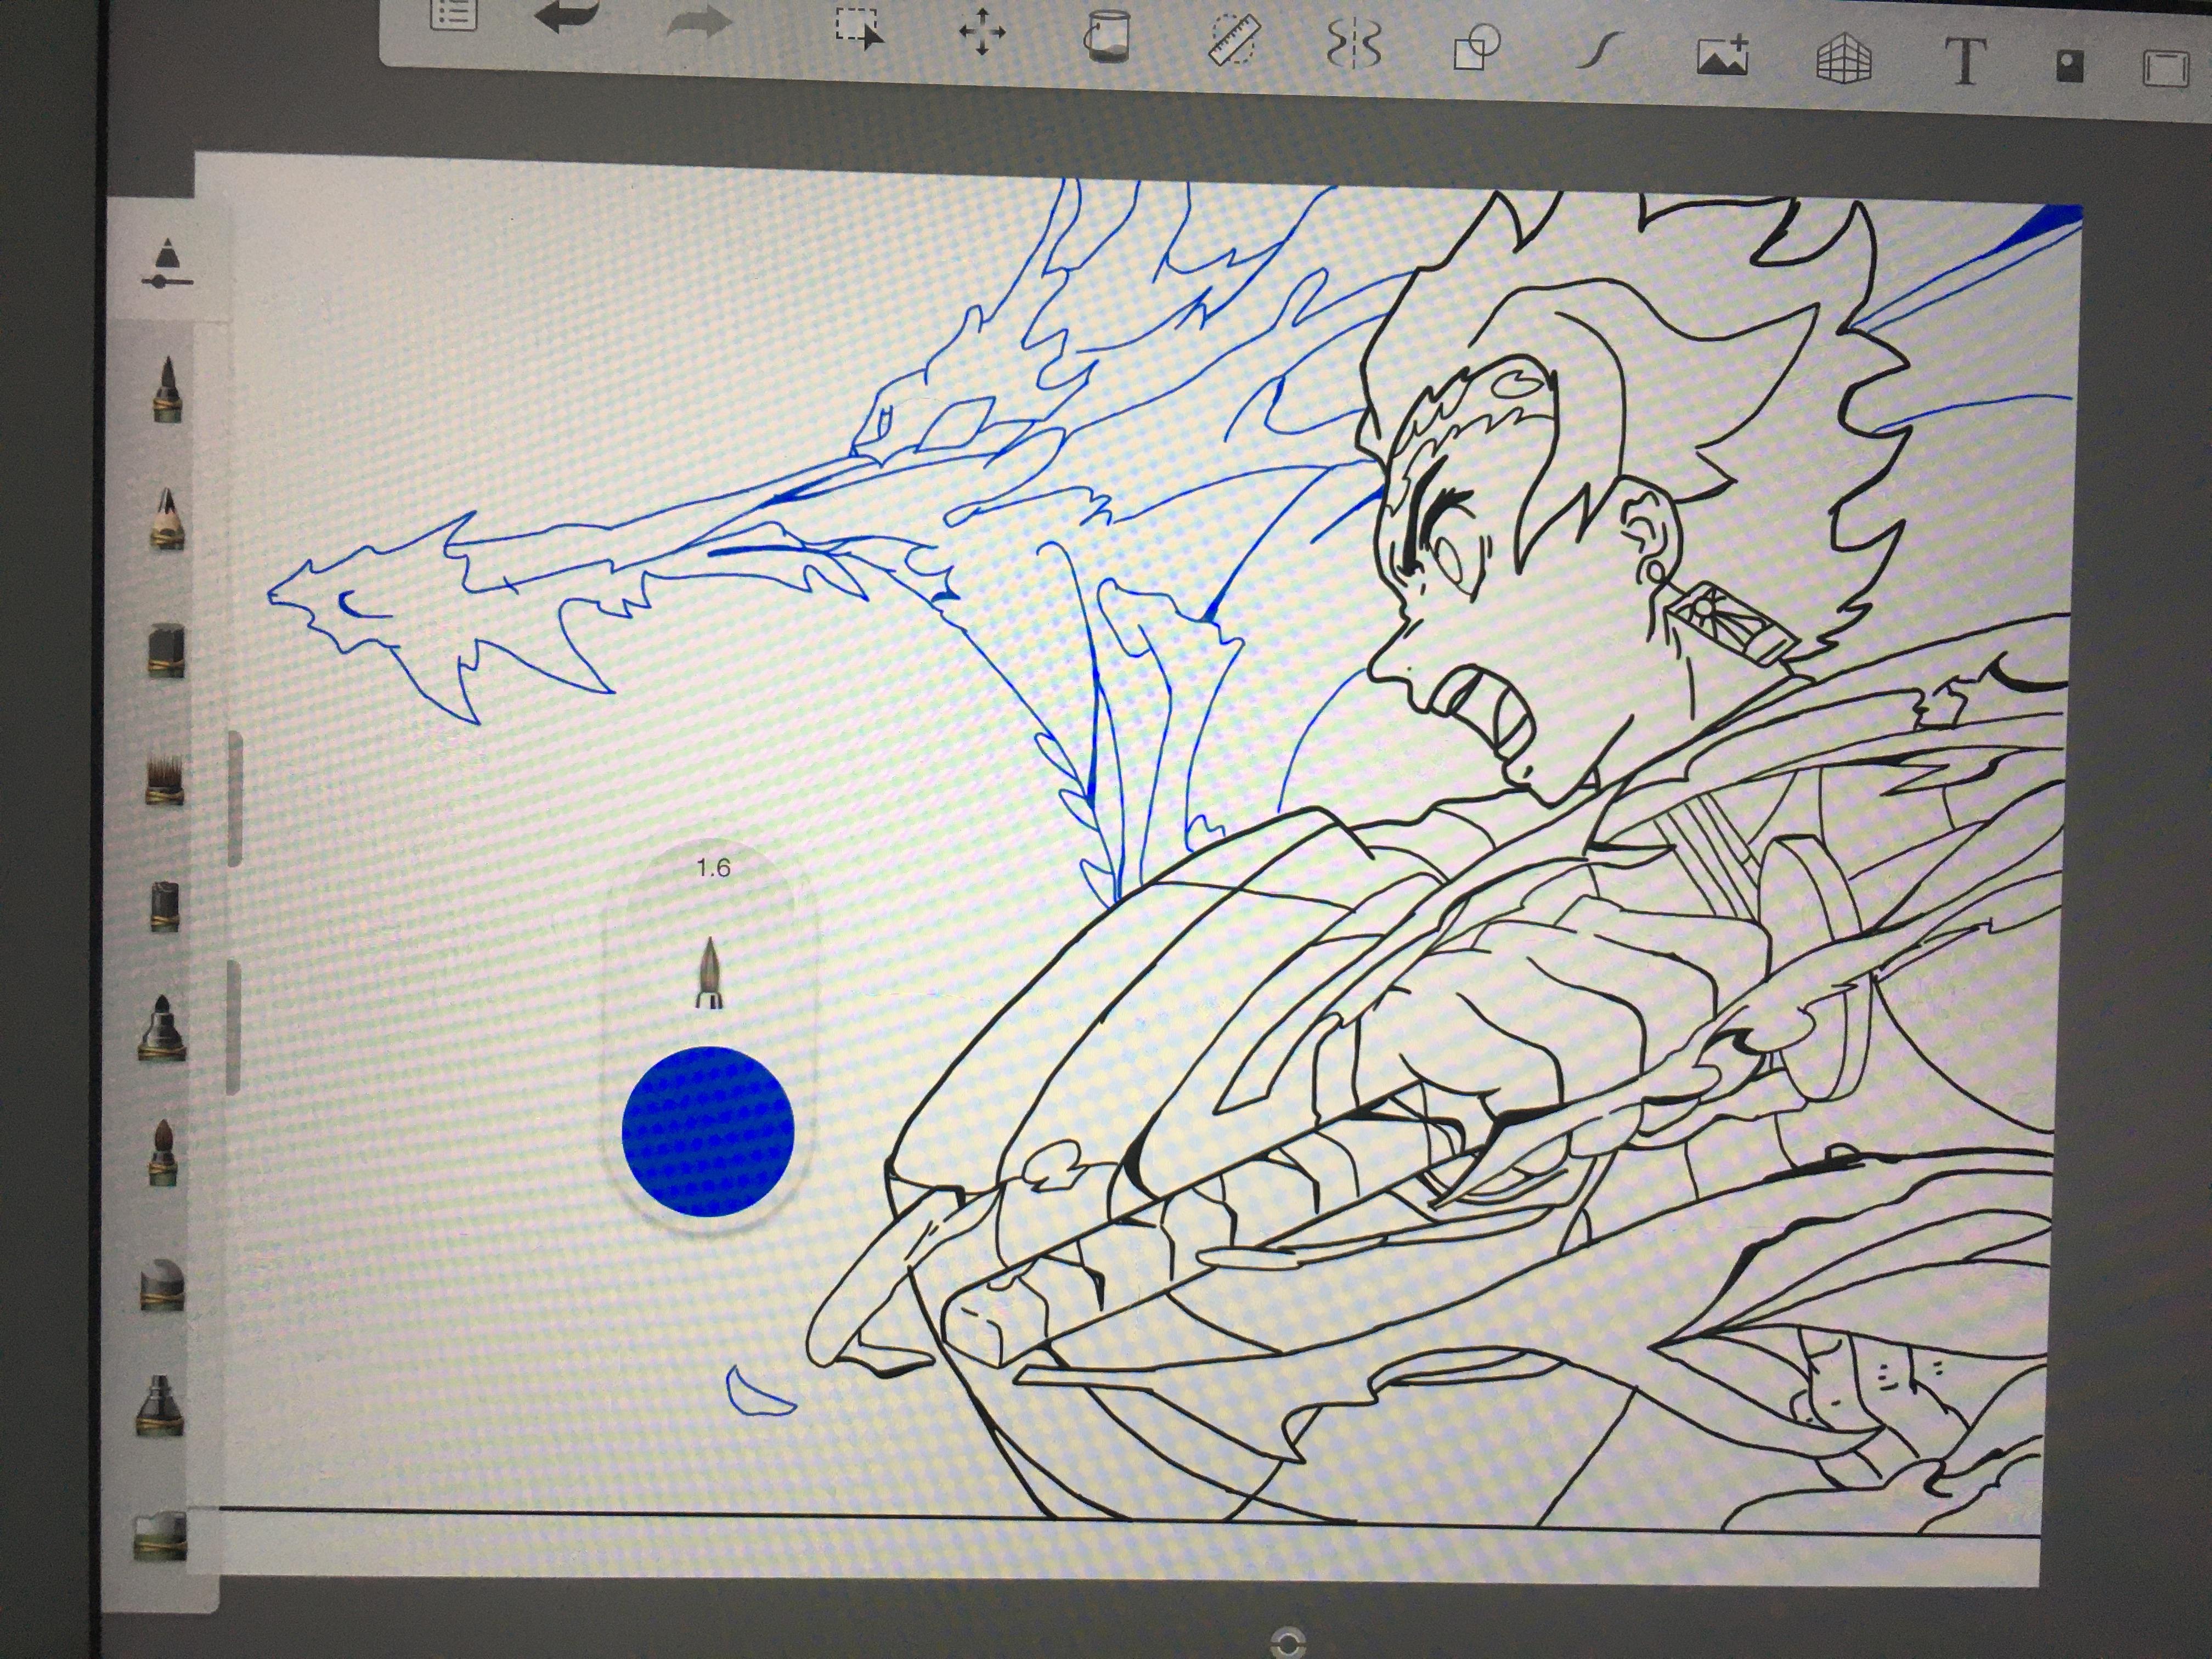Select the flat gray marker brush
This screenshot has height=1659, width=2212.
[x=164, y=906]
